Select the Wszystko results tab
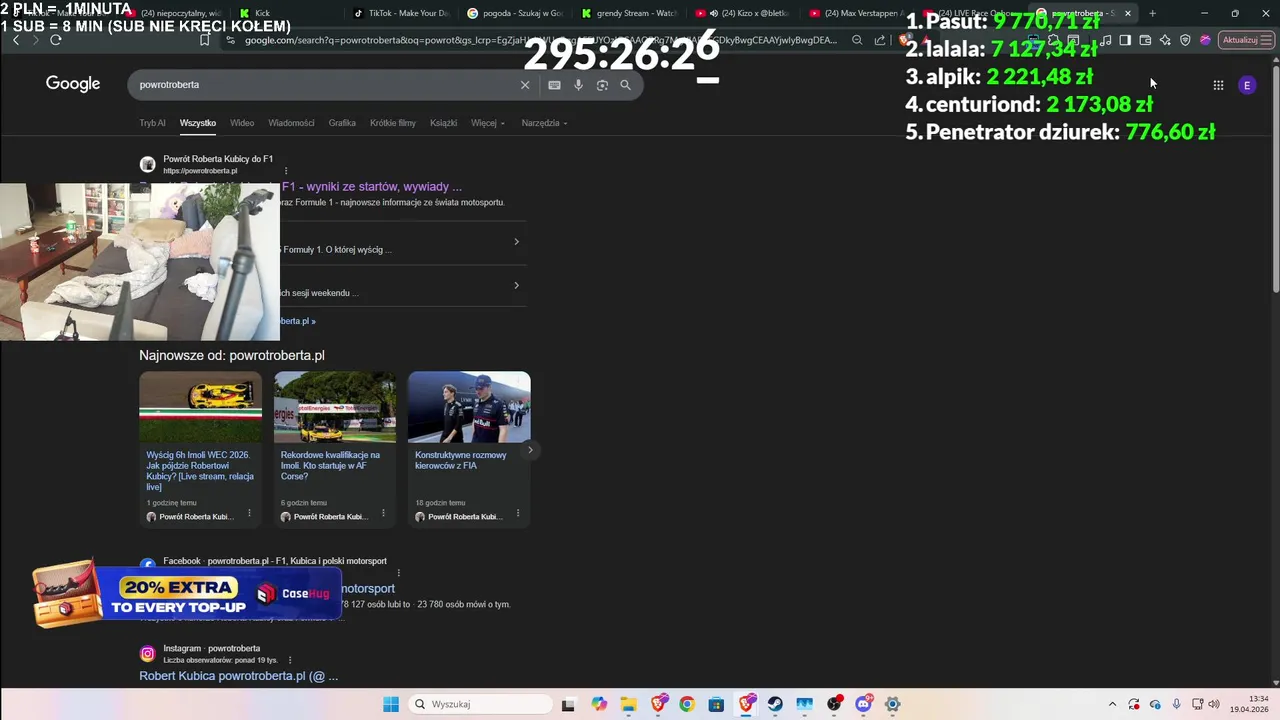 click(198, 123)
